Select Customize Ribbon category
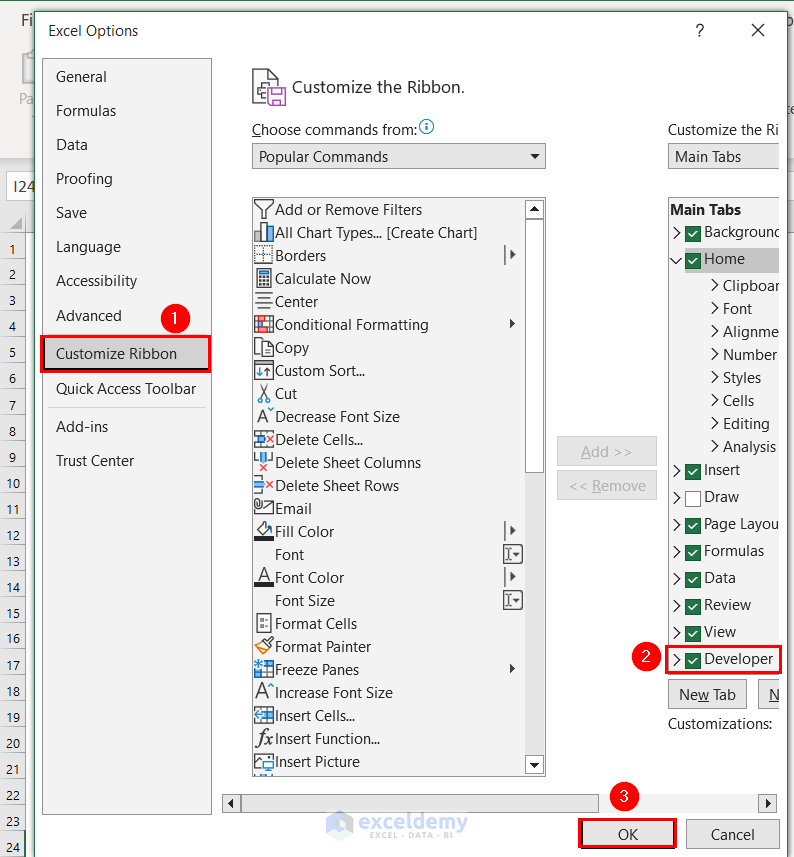 (126, 354)
